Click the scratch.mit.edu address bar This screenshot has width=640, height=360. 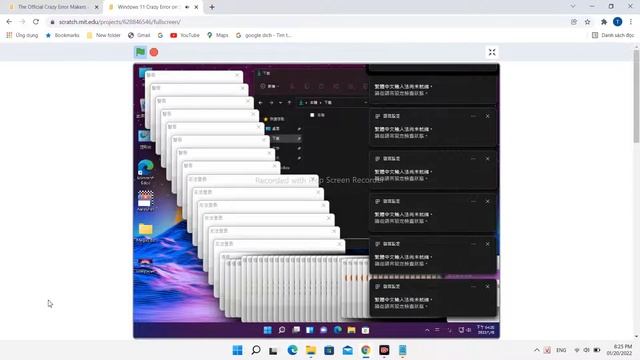(306, 22)
